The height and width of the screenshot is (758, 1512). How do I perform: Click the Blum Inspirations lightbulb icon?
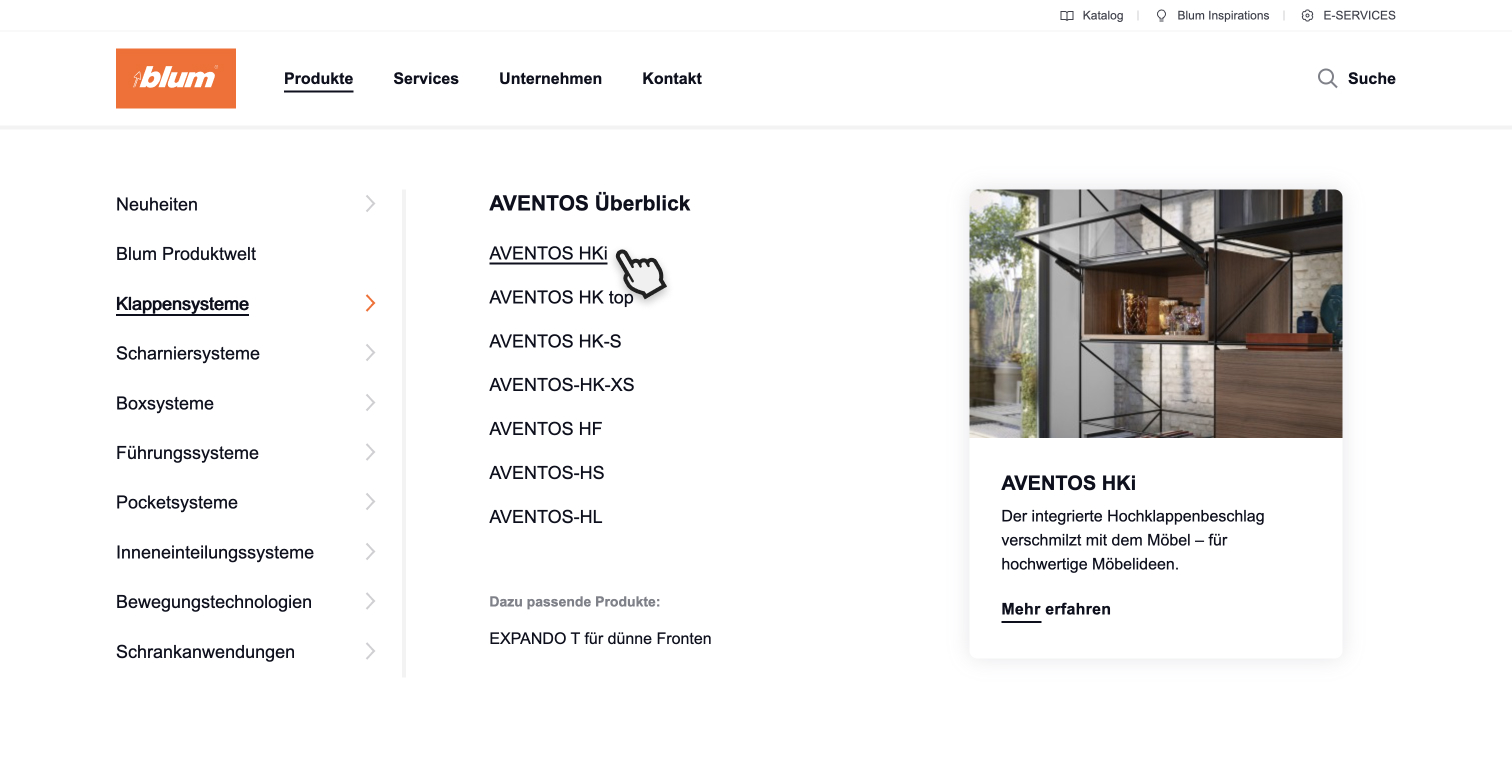pos(1161,16)
